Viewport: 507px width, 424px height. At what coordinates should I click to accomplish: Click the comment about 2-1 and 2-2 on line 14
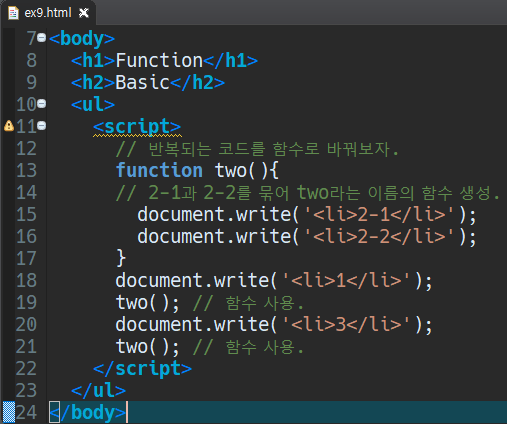307,193
